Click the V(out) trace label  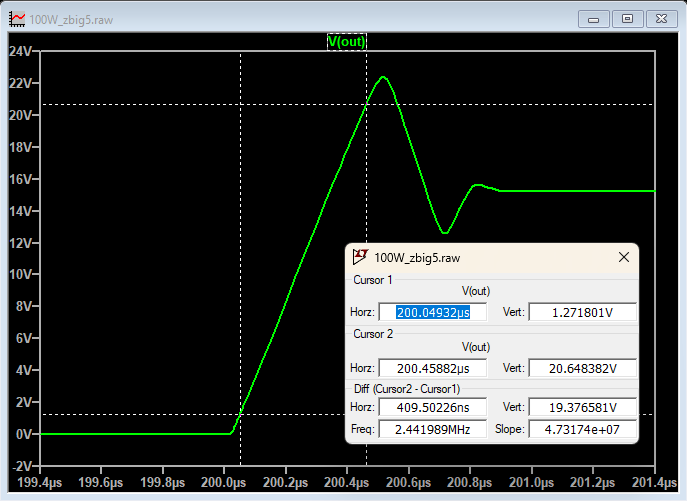click(x=347, y=42)
